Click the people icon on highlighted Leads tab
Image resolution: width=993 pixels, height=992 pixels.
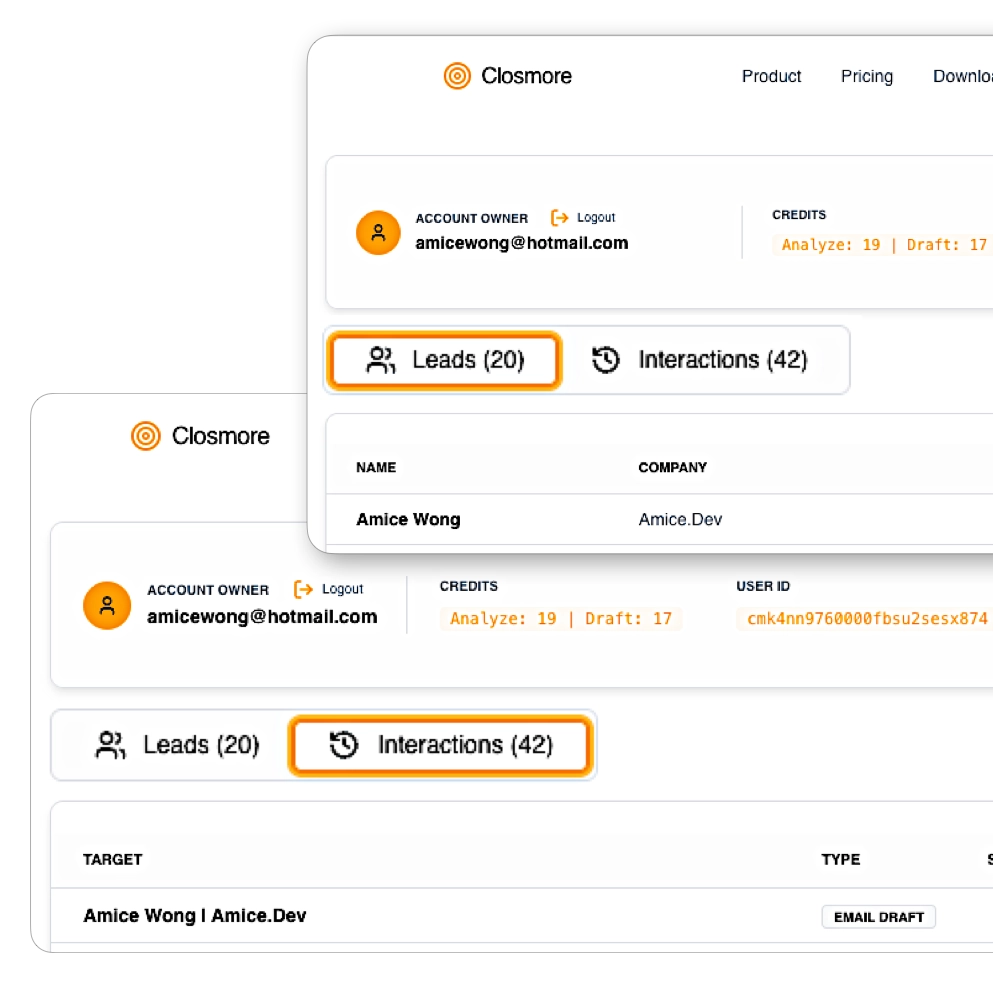pos(381,360)
